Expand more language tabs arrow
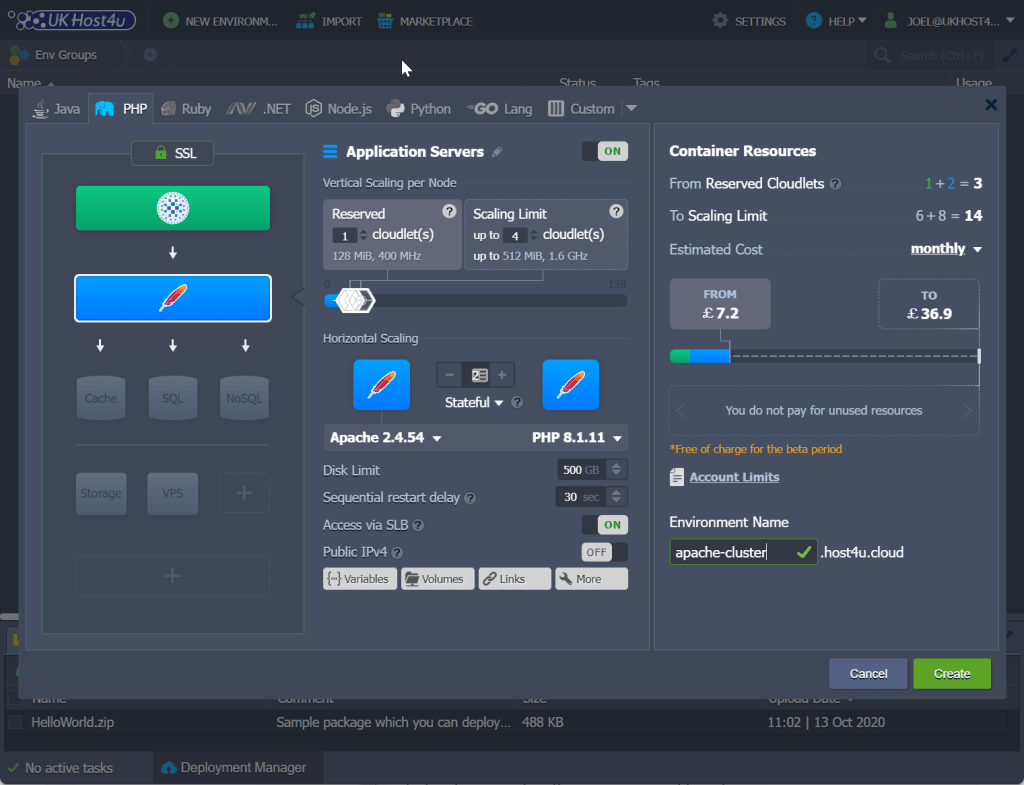The image size is (1024, 785). click(x=632, y=108)
